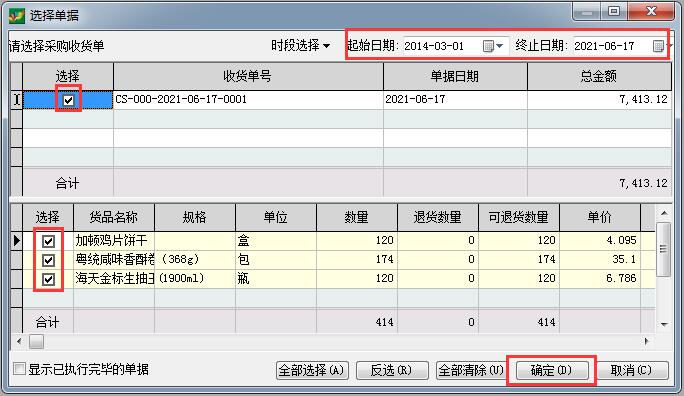Image resolution: width=684 pixels, height=396 pixels.
Task: Expand the start date dropdown arrow
Action: click(500, 46)
